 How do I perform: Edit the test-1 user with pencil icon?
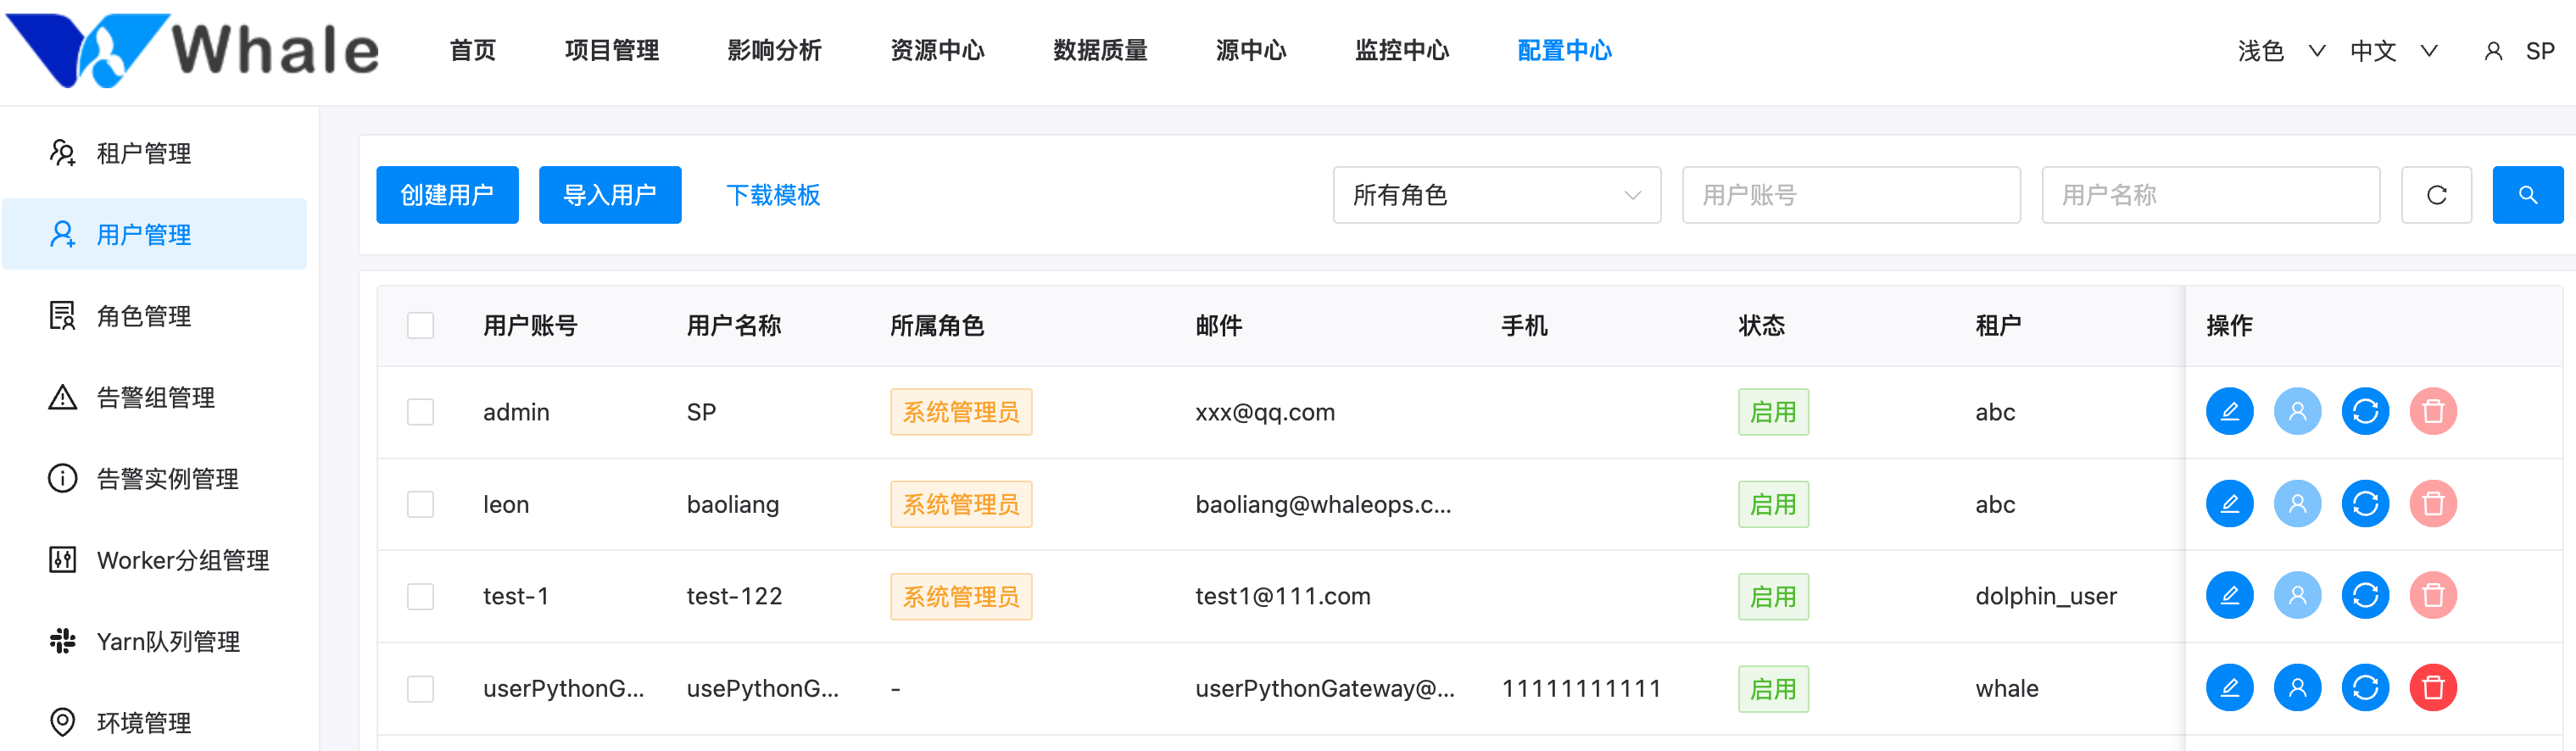click(x=2229, y=596)
